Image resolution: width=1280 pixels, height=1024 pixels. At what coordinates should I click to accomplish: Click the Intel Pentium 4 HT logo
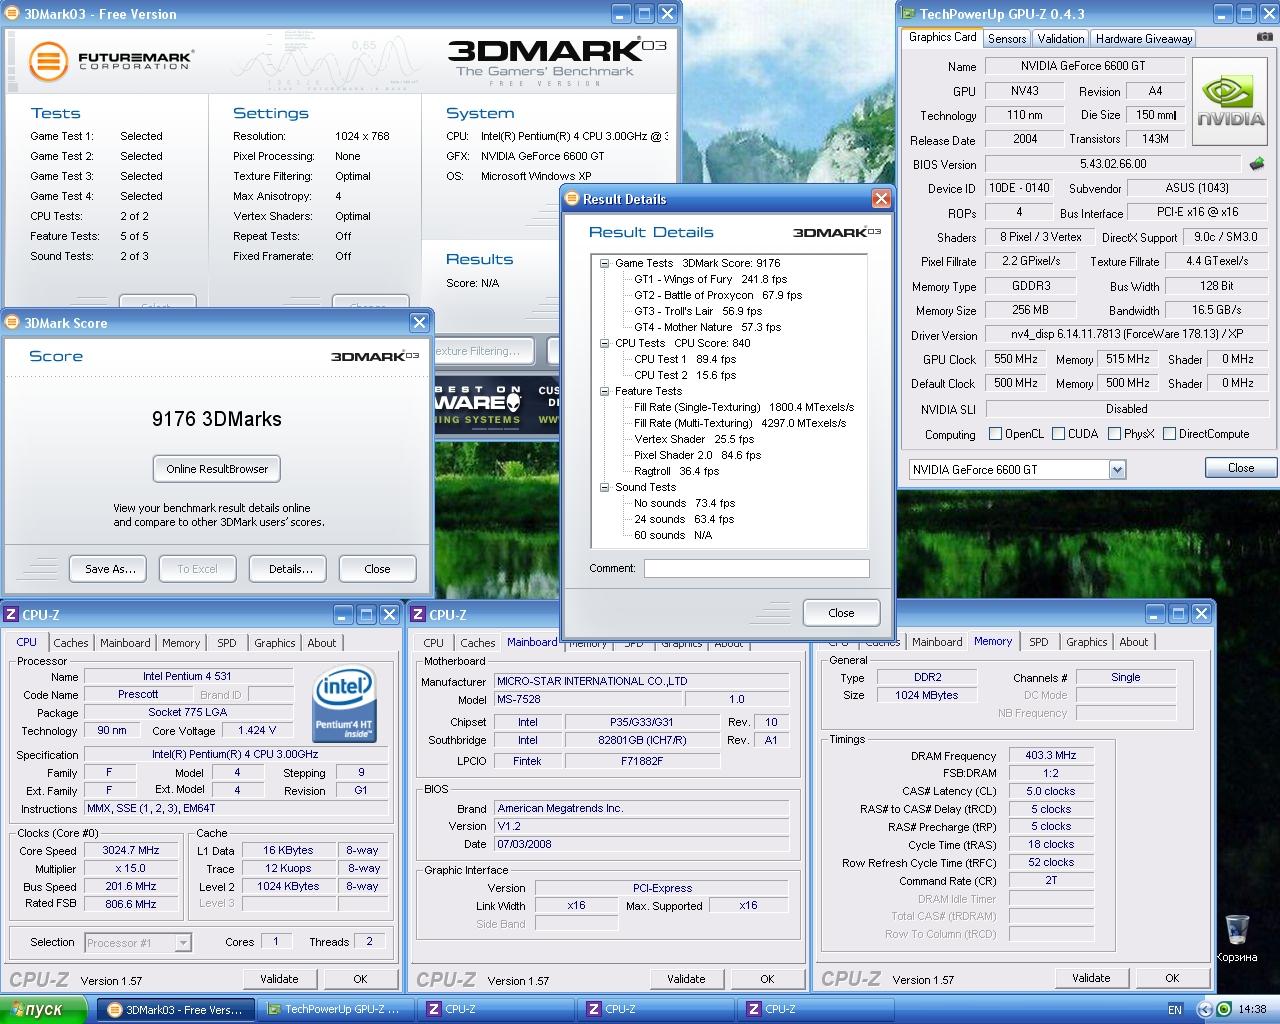click(344, 704)
